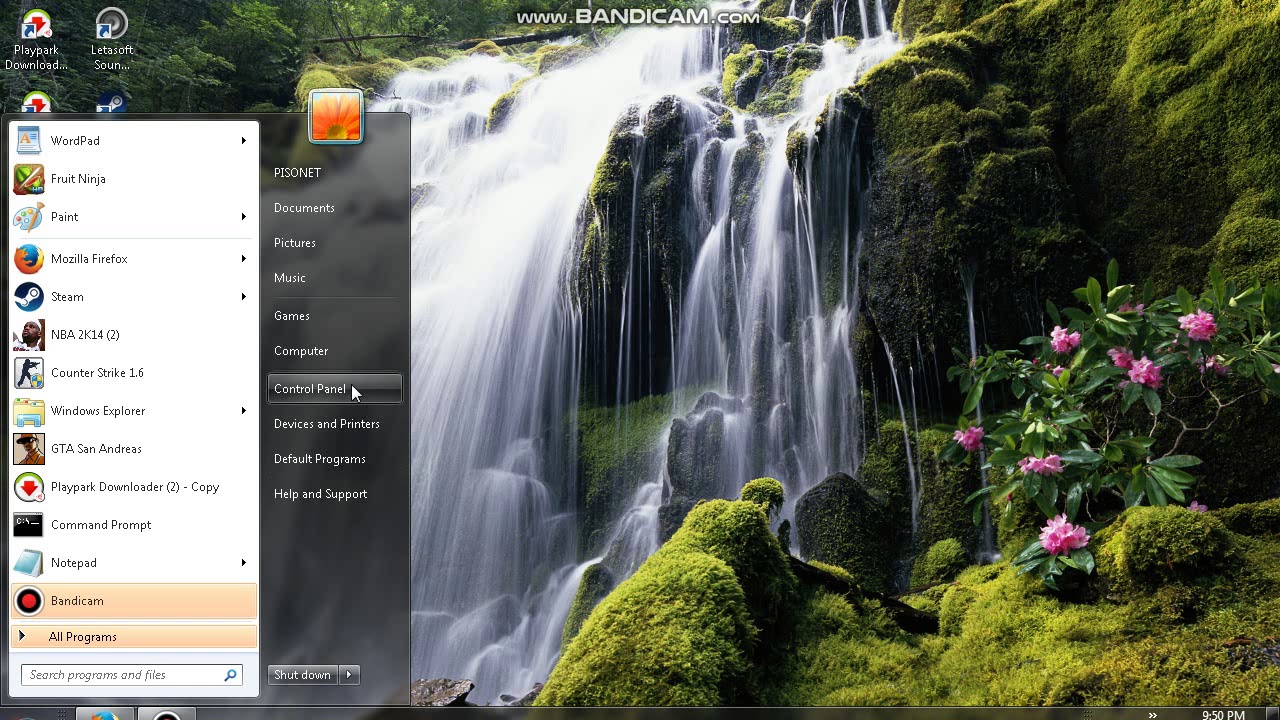The height and width of the screenshot is (720, 1280).
Task: Open Documents from the Start menu
Action: coord(334,208)
